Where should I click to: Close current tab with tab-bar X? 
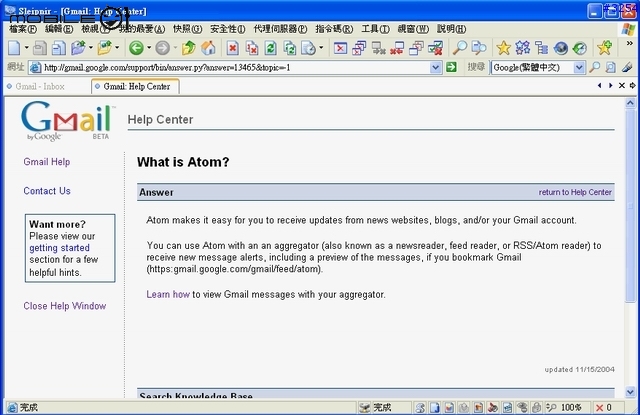(622, 86)
